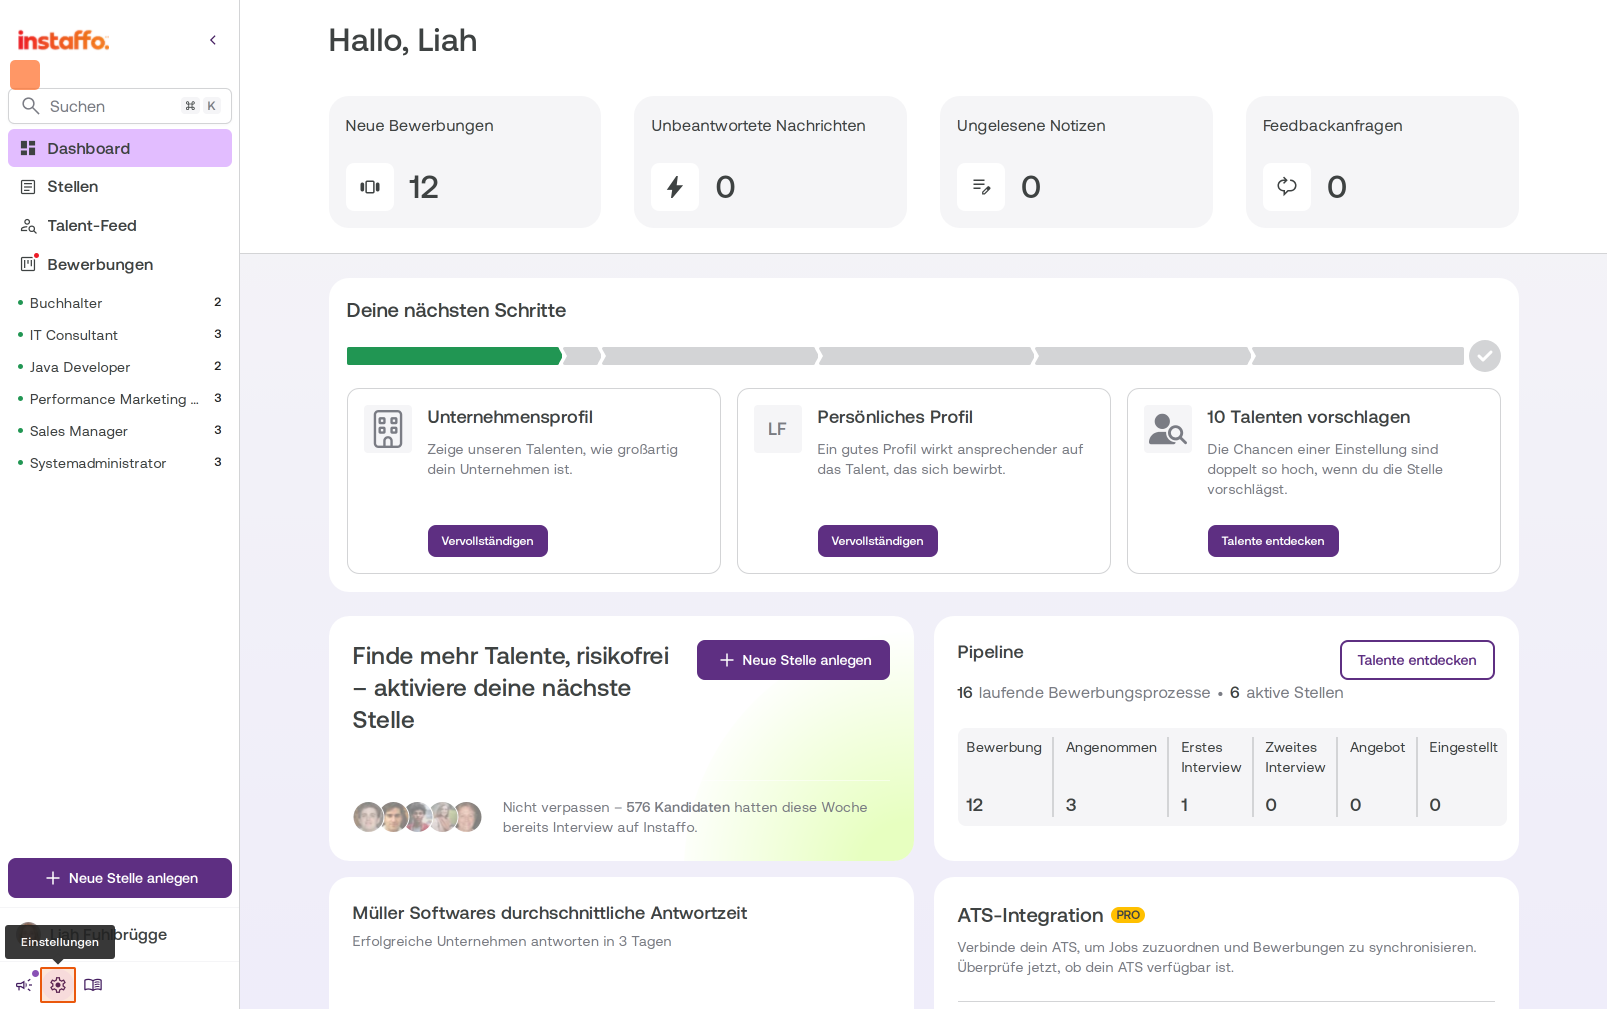Click the megaphone announcements icon
This screenshot has width=1607, height=1009.
click(x=24, y=985)
